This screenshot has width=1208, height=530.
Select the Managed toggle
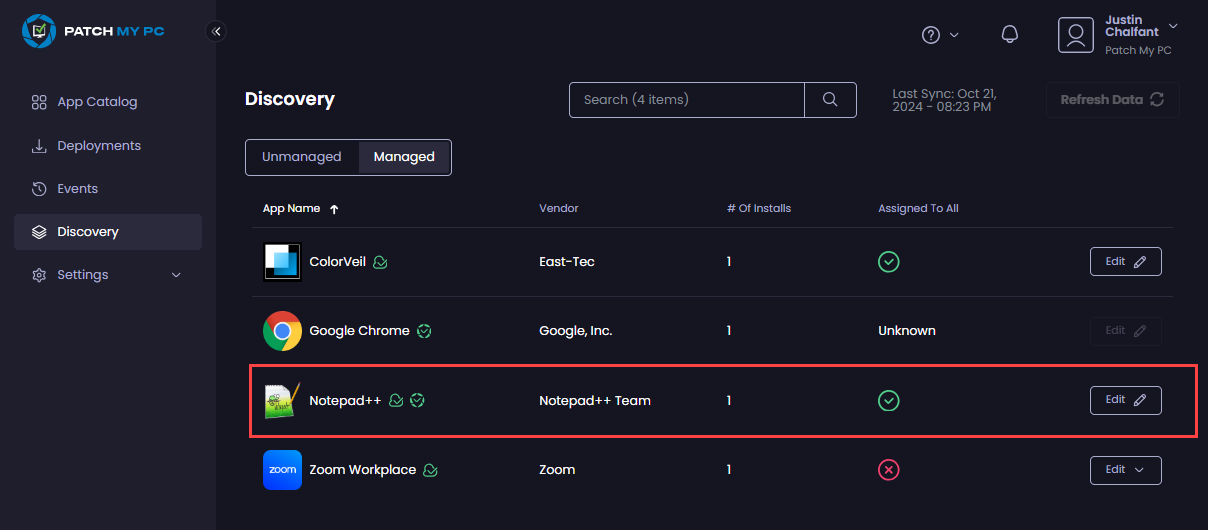point(404,157)
